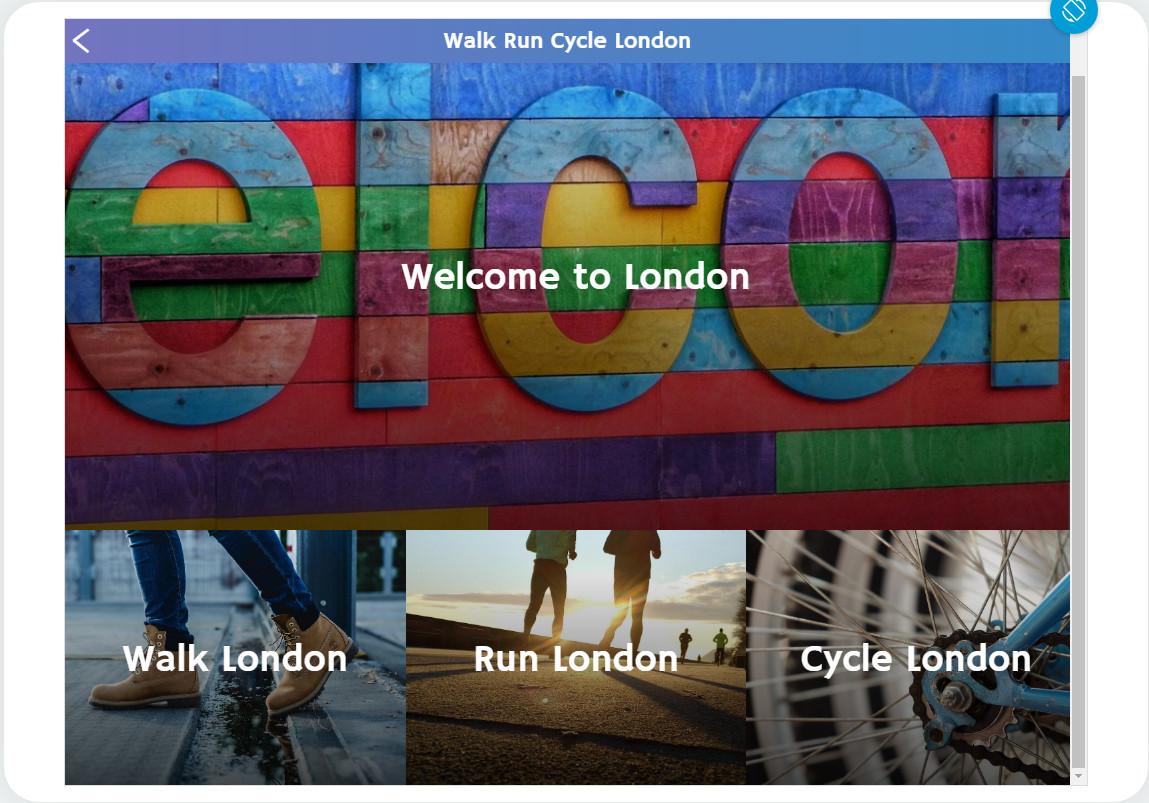Open the Cycle London tile

pos(908,657)
